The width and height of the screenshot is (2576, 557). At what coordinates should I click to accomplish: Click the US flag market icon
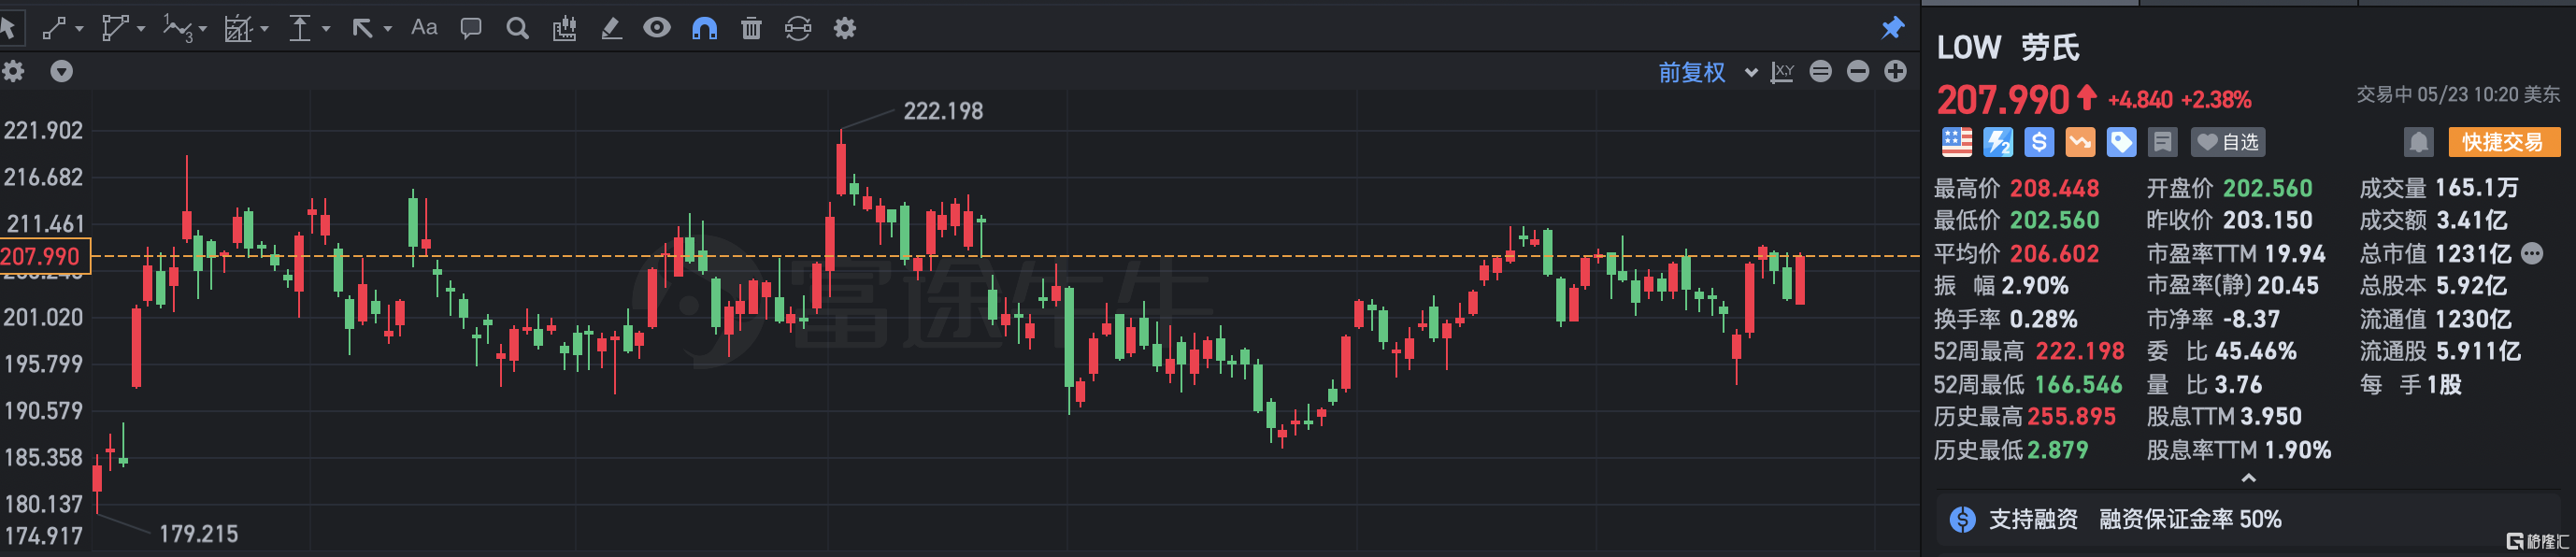tap(1957, 142)
